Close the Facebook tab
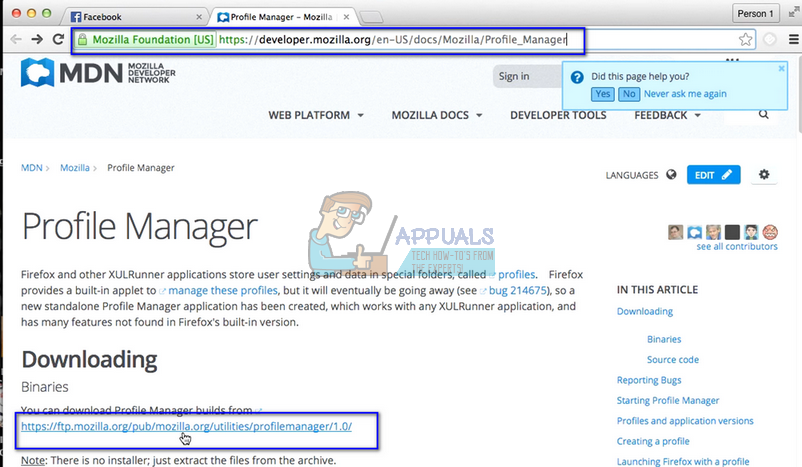 (x=199, y=17)
